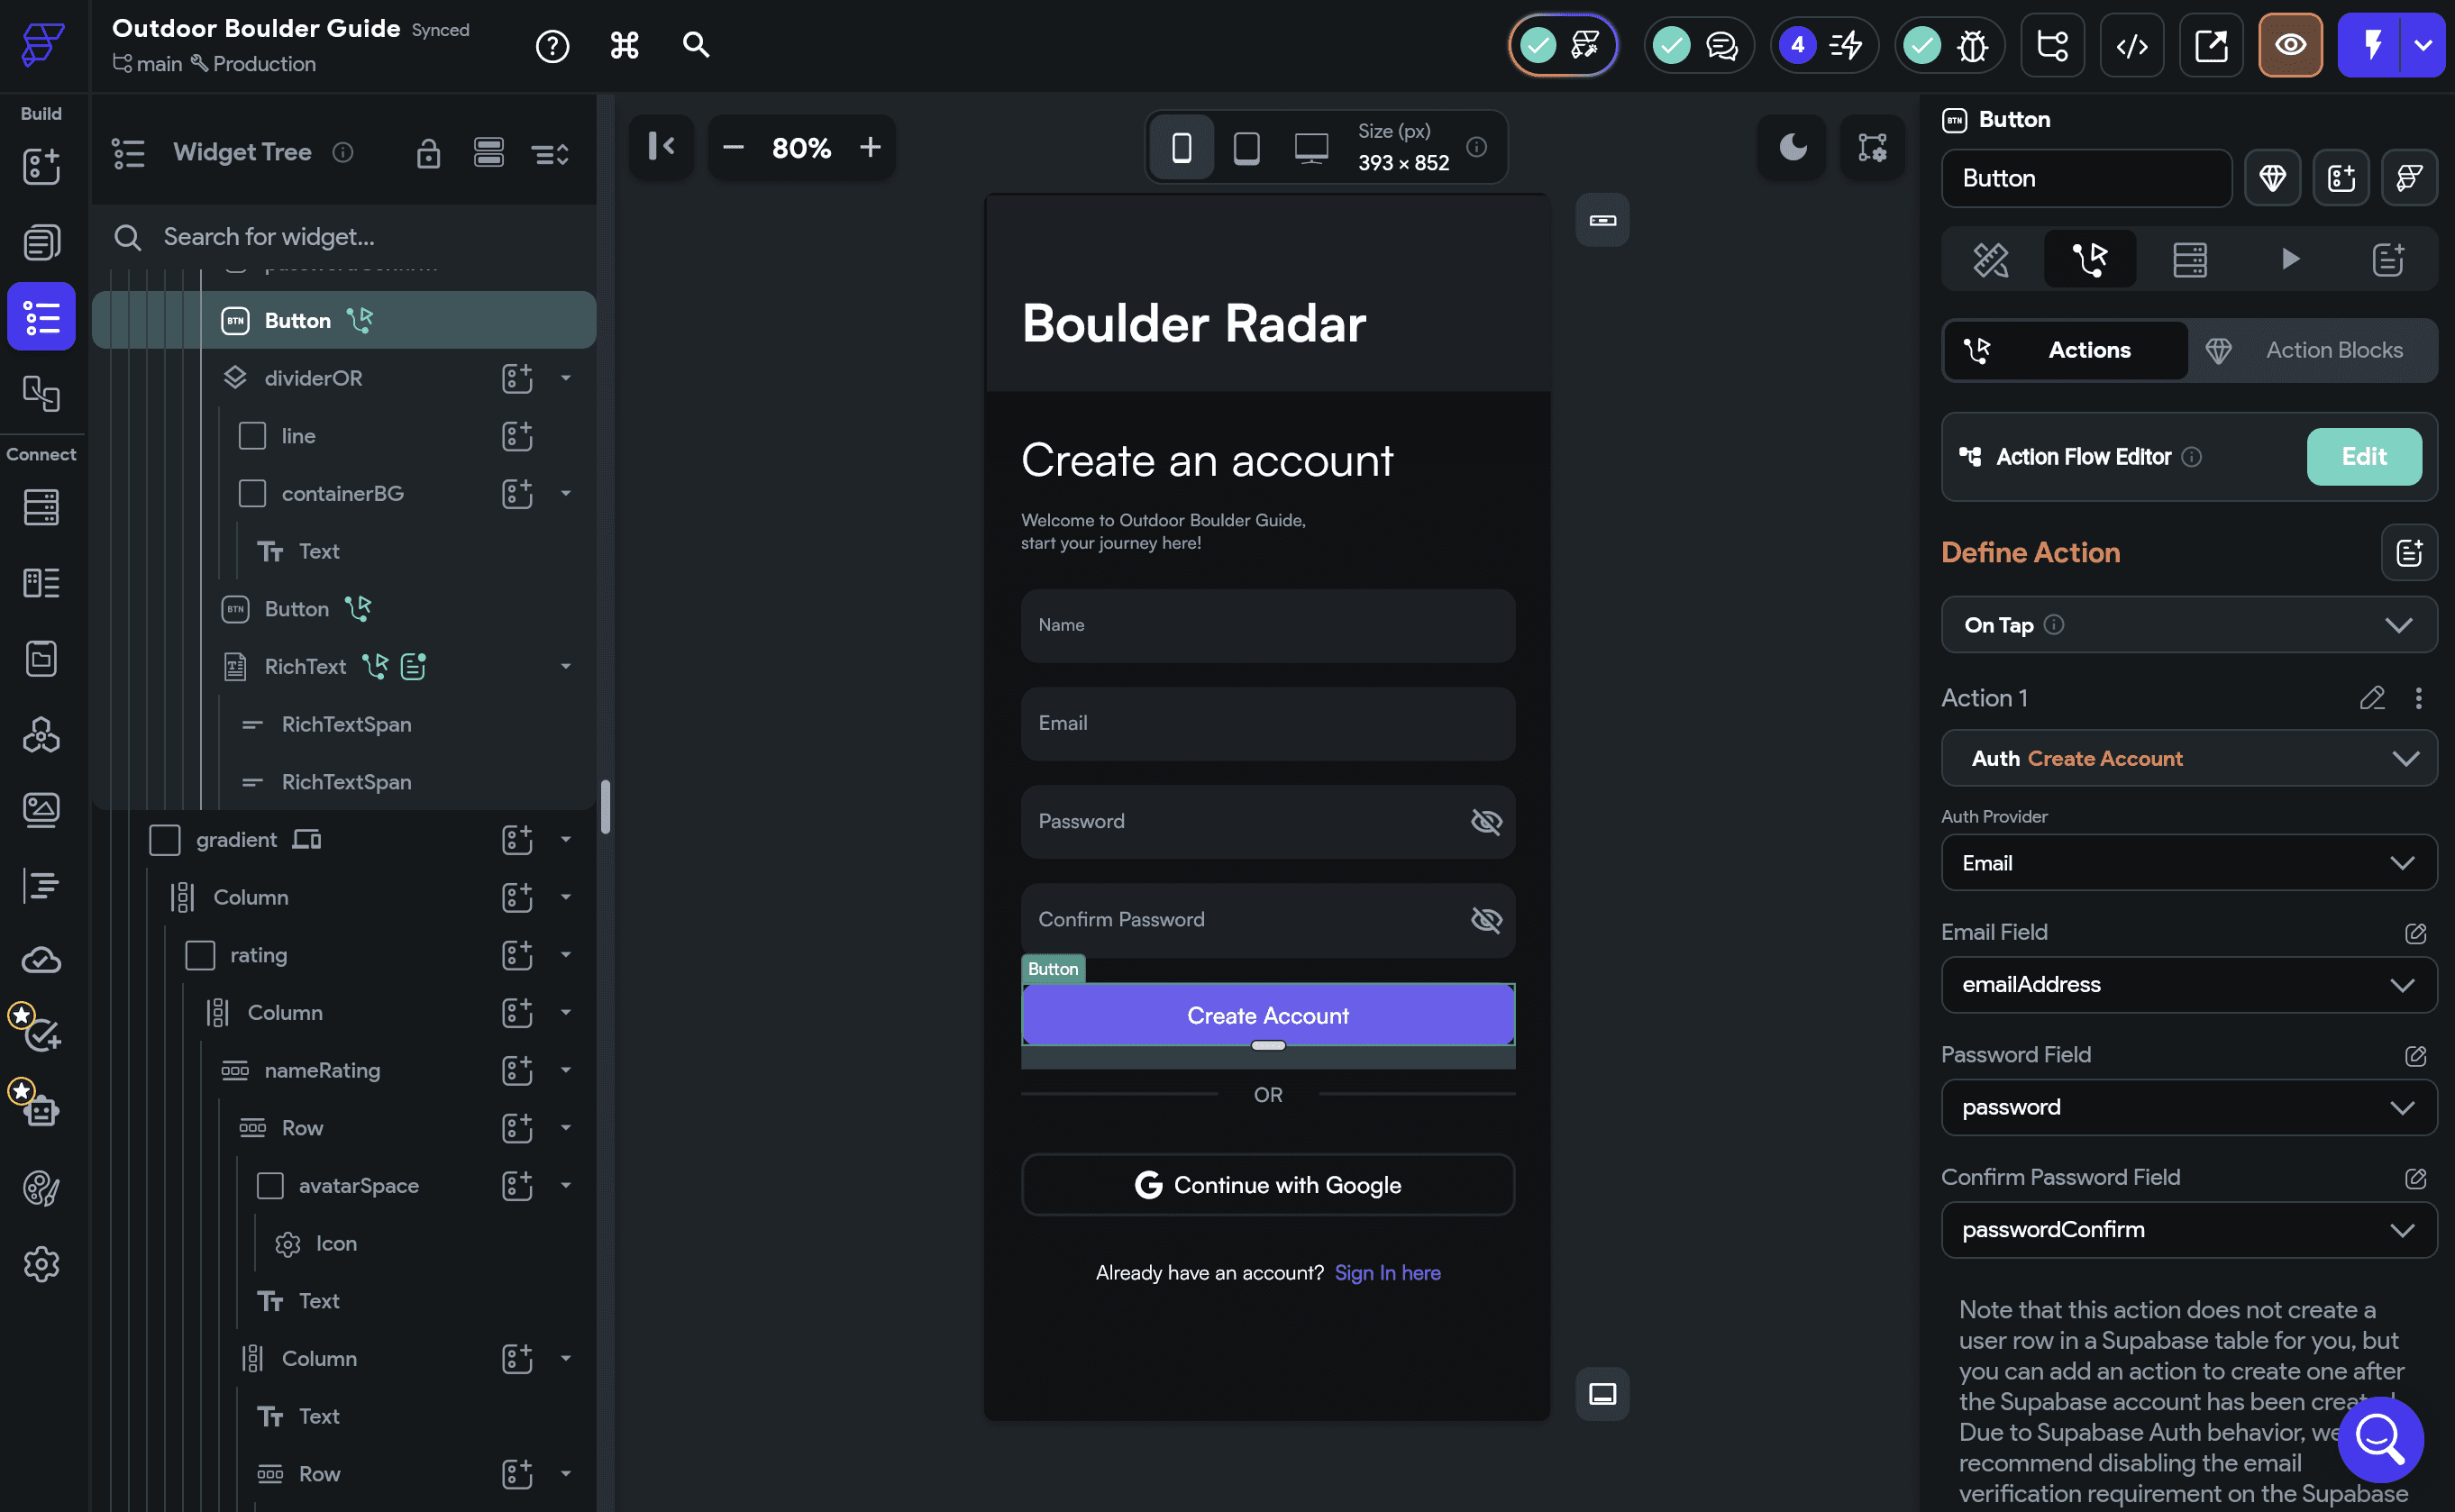
Task: Open Theme settings palette icon
Action: 41,1188
